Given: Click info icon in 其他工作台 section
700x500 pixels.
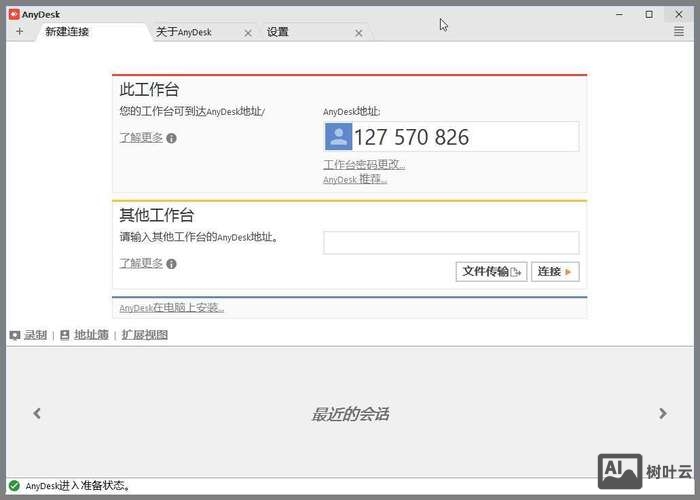Looking at the screenshot, I should (x=171, y=264).
